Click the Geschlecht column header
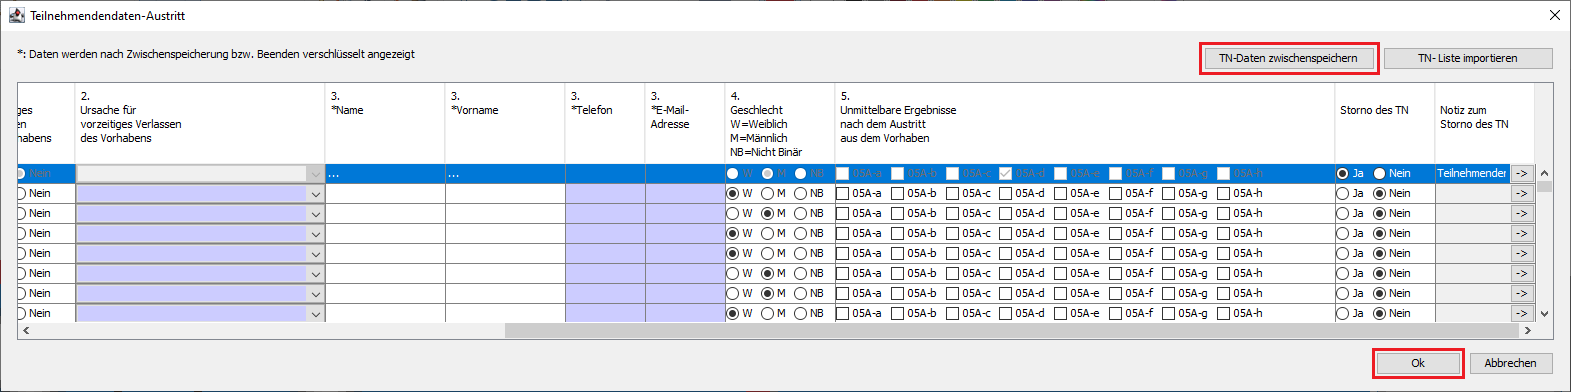 pyautogui.click(x=780, y=123)
